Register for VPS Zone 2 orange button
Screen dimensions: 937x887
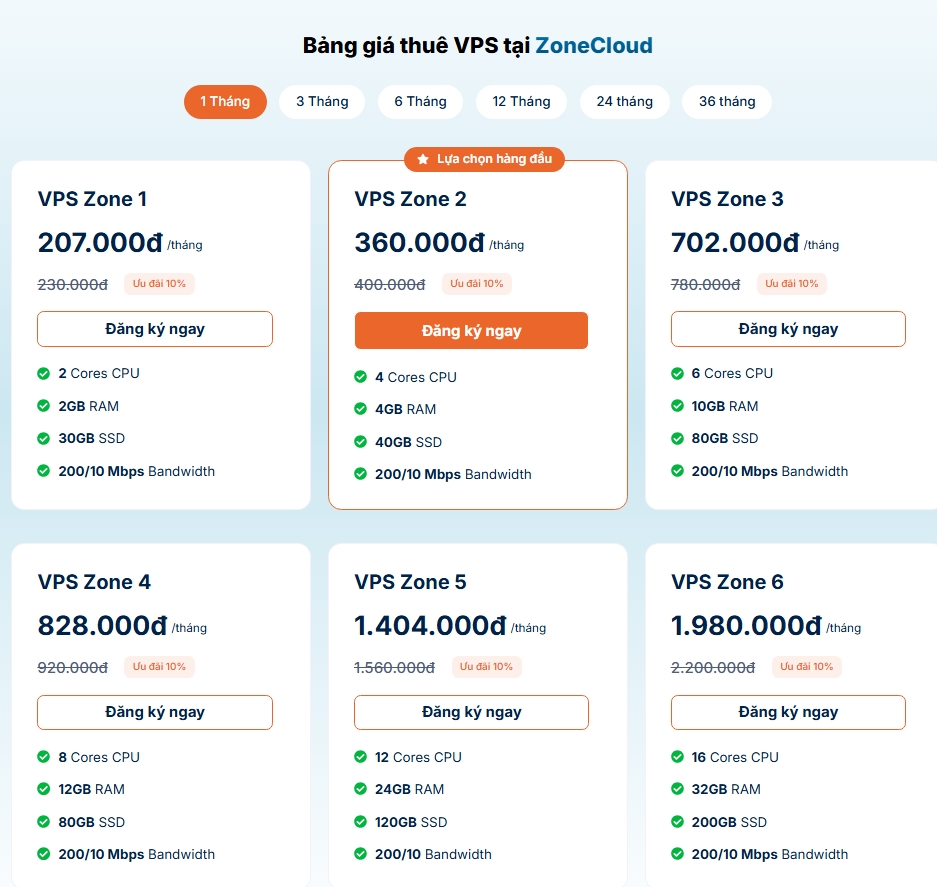pos(471,331)
